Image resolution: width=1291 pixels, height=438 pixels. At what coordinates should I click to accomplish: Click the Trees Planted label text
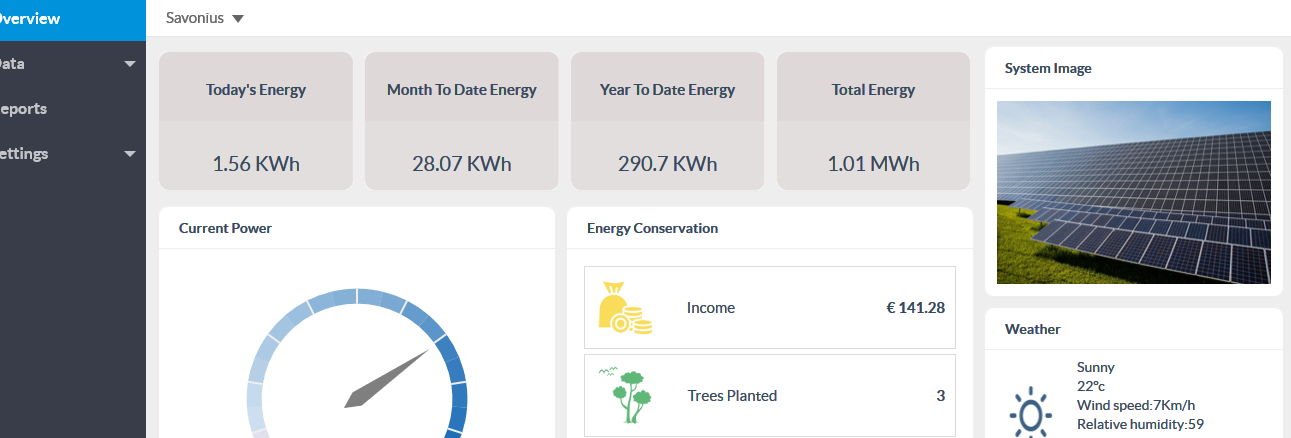coord(732,396)
